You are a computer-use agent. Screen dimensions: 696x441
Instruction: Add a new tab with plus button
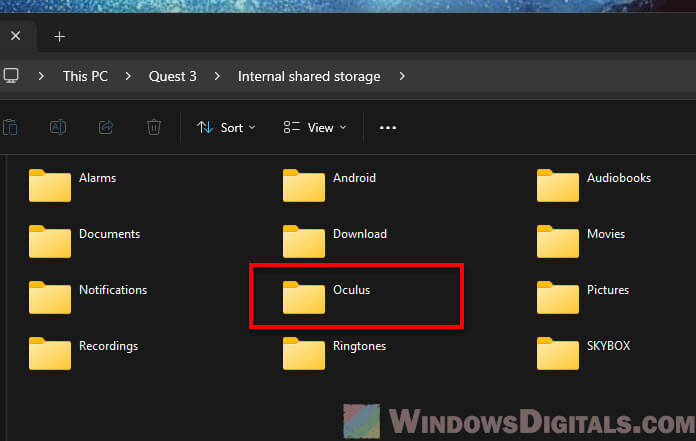tap(59, 36)
